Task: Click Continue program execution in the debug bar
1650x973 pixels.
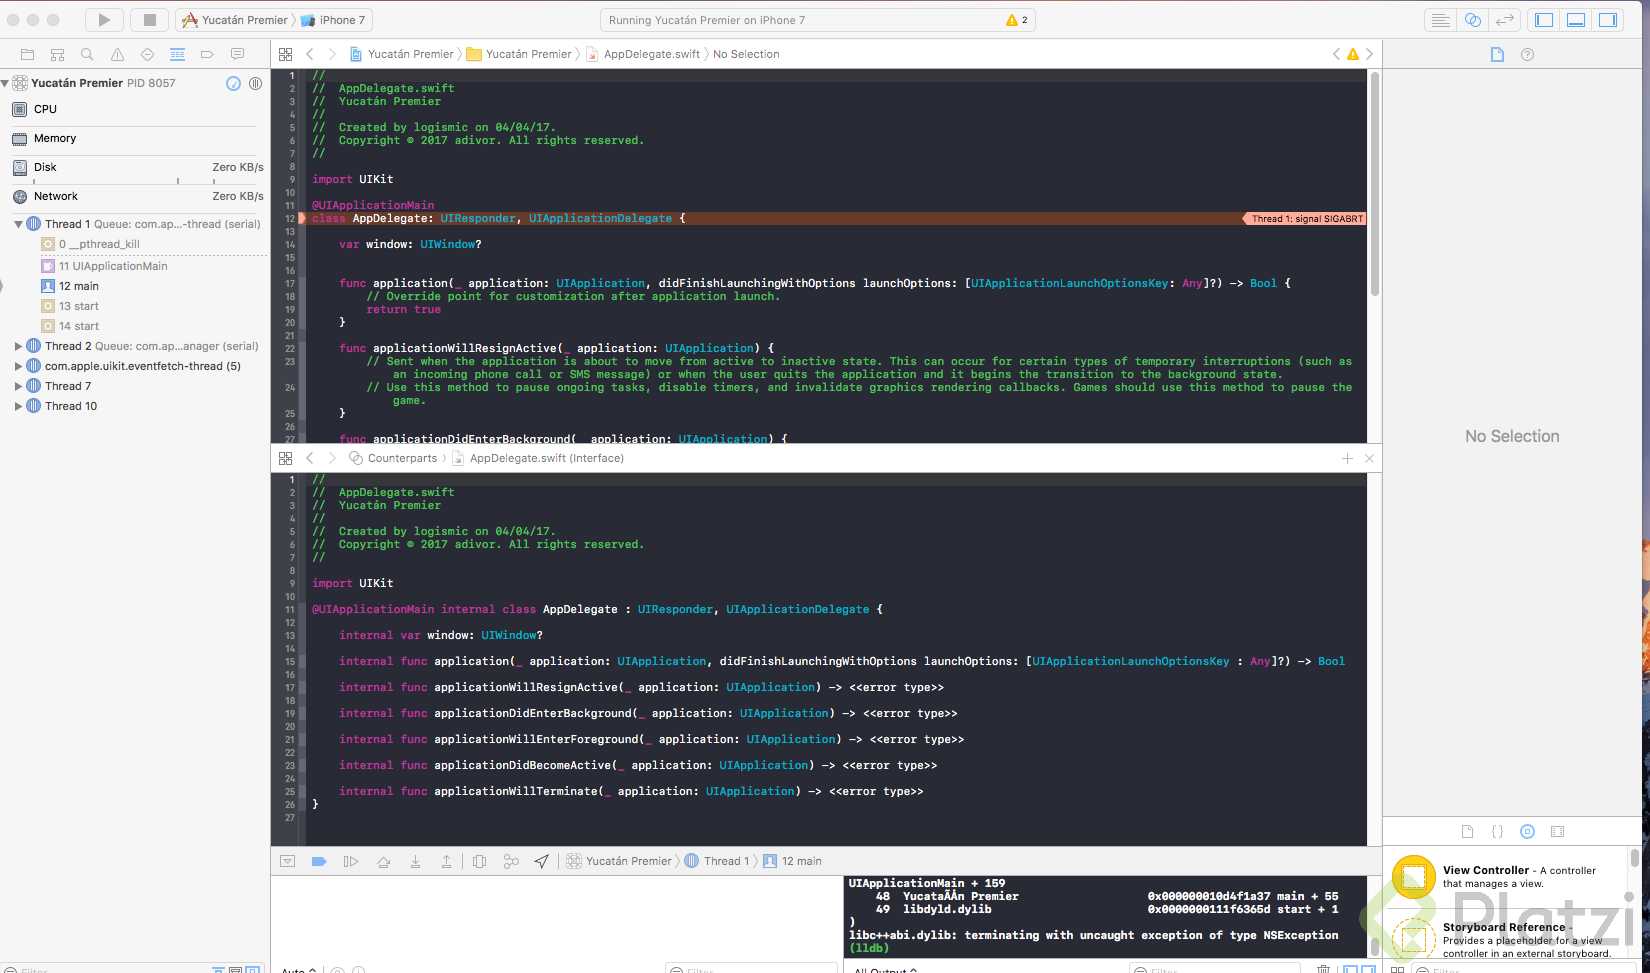Action: coord(350,861)
